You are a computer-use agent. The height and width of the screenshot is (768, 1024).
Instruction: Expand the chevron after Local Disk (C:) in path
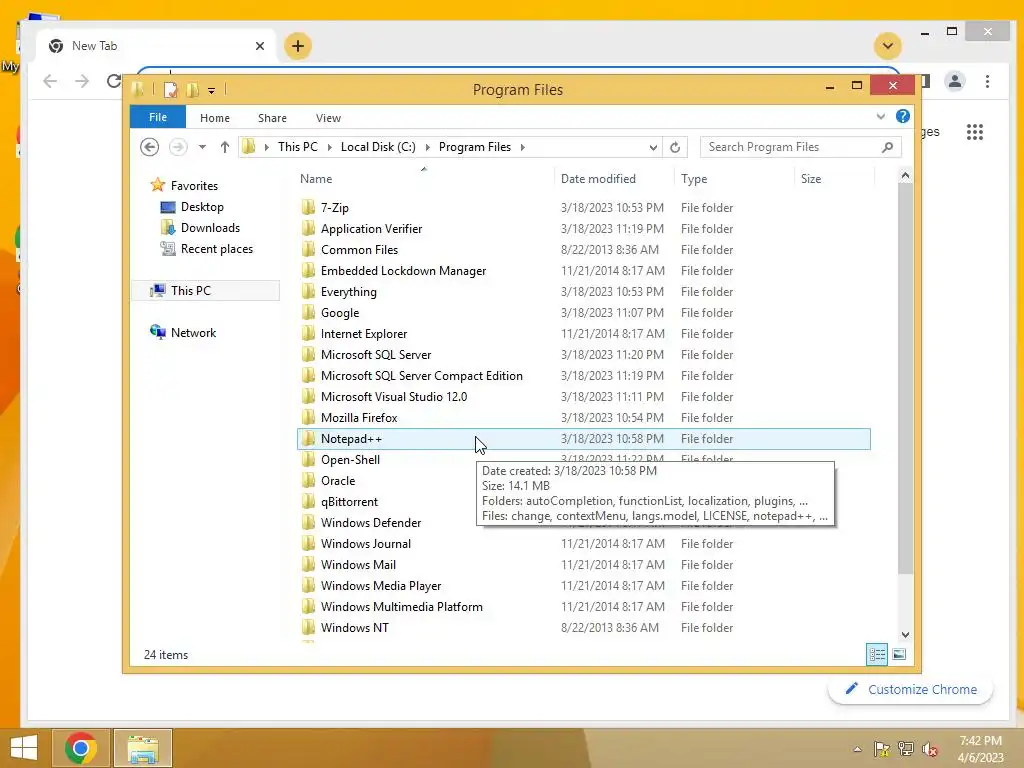[428, 148]
